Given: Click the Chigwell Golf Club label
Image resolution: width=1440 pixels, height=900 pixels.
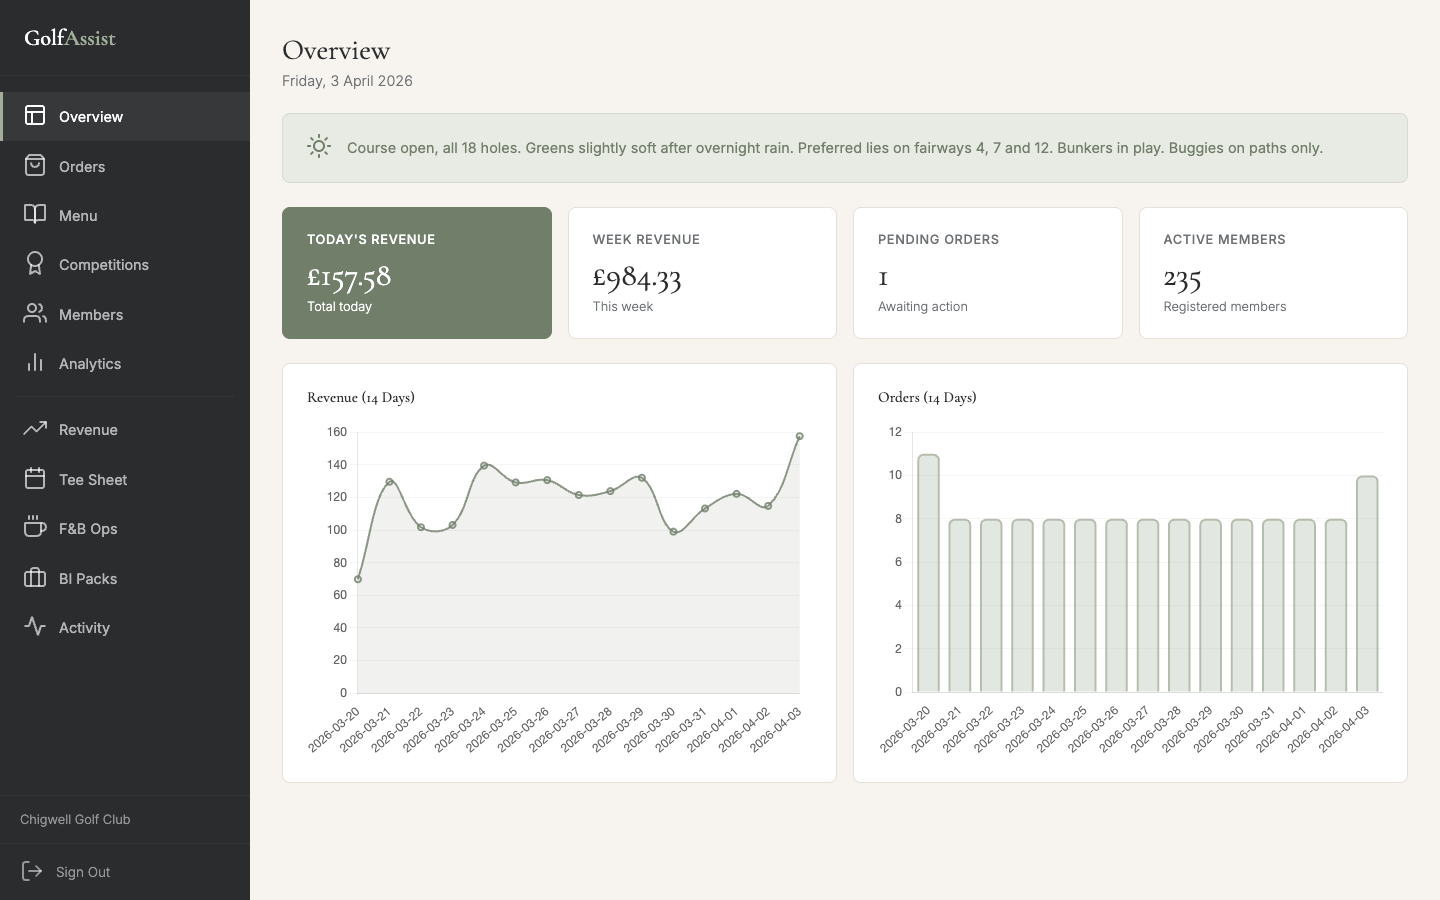Looking at the screenshot, I should [74, 819].
